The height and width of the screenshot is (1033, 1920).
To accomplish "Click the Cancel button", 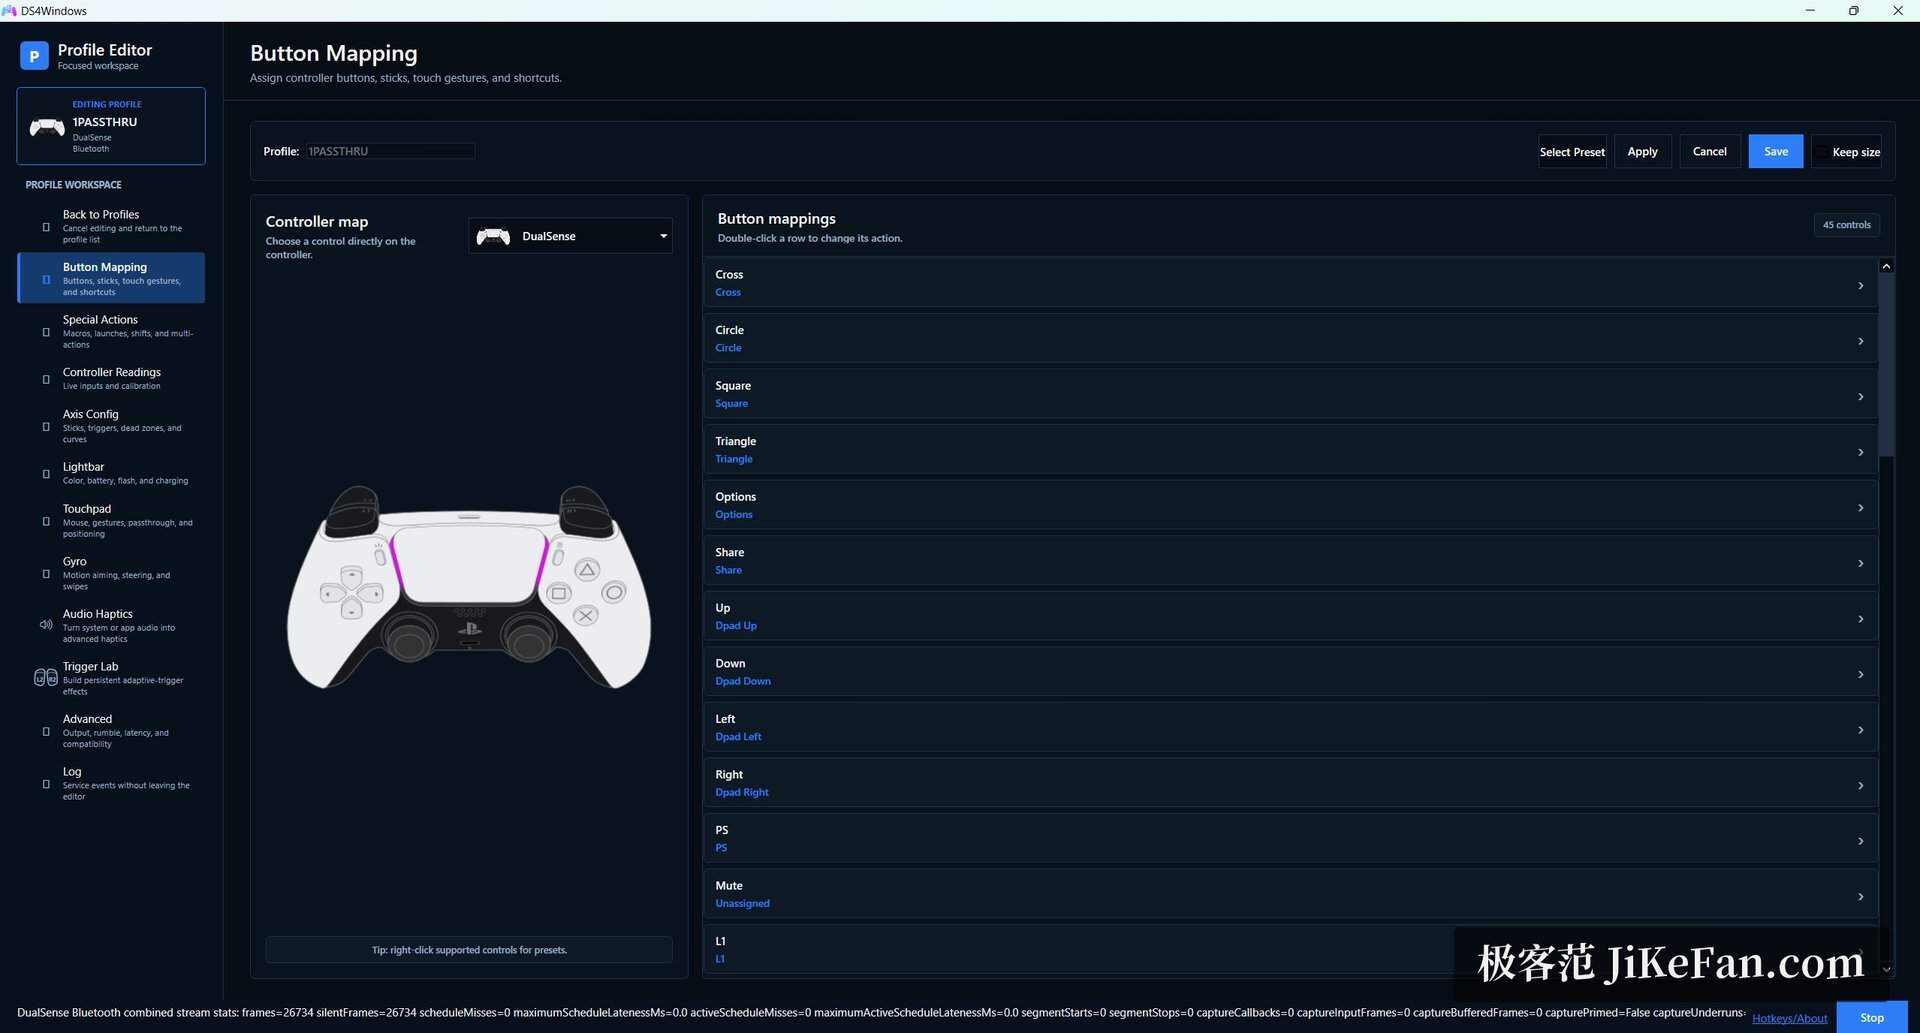I will tap(1709, 152).
